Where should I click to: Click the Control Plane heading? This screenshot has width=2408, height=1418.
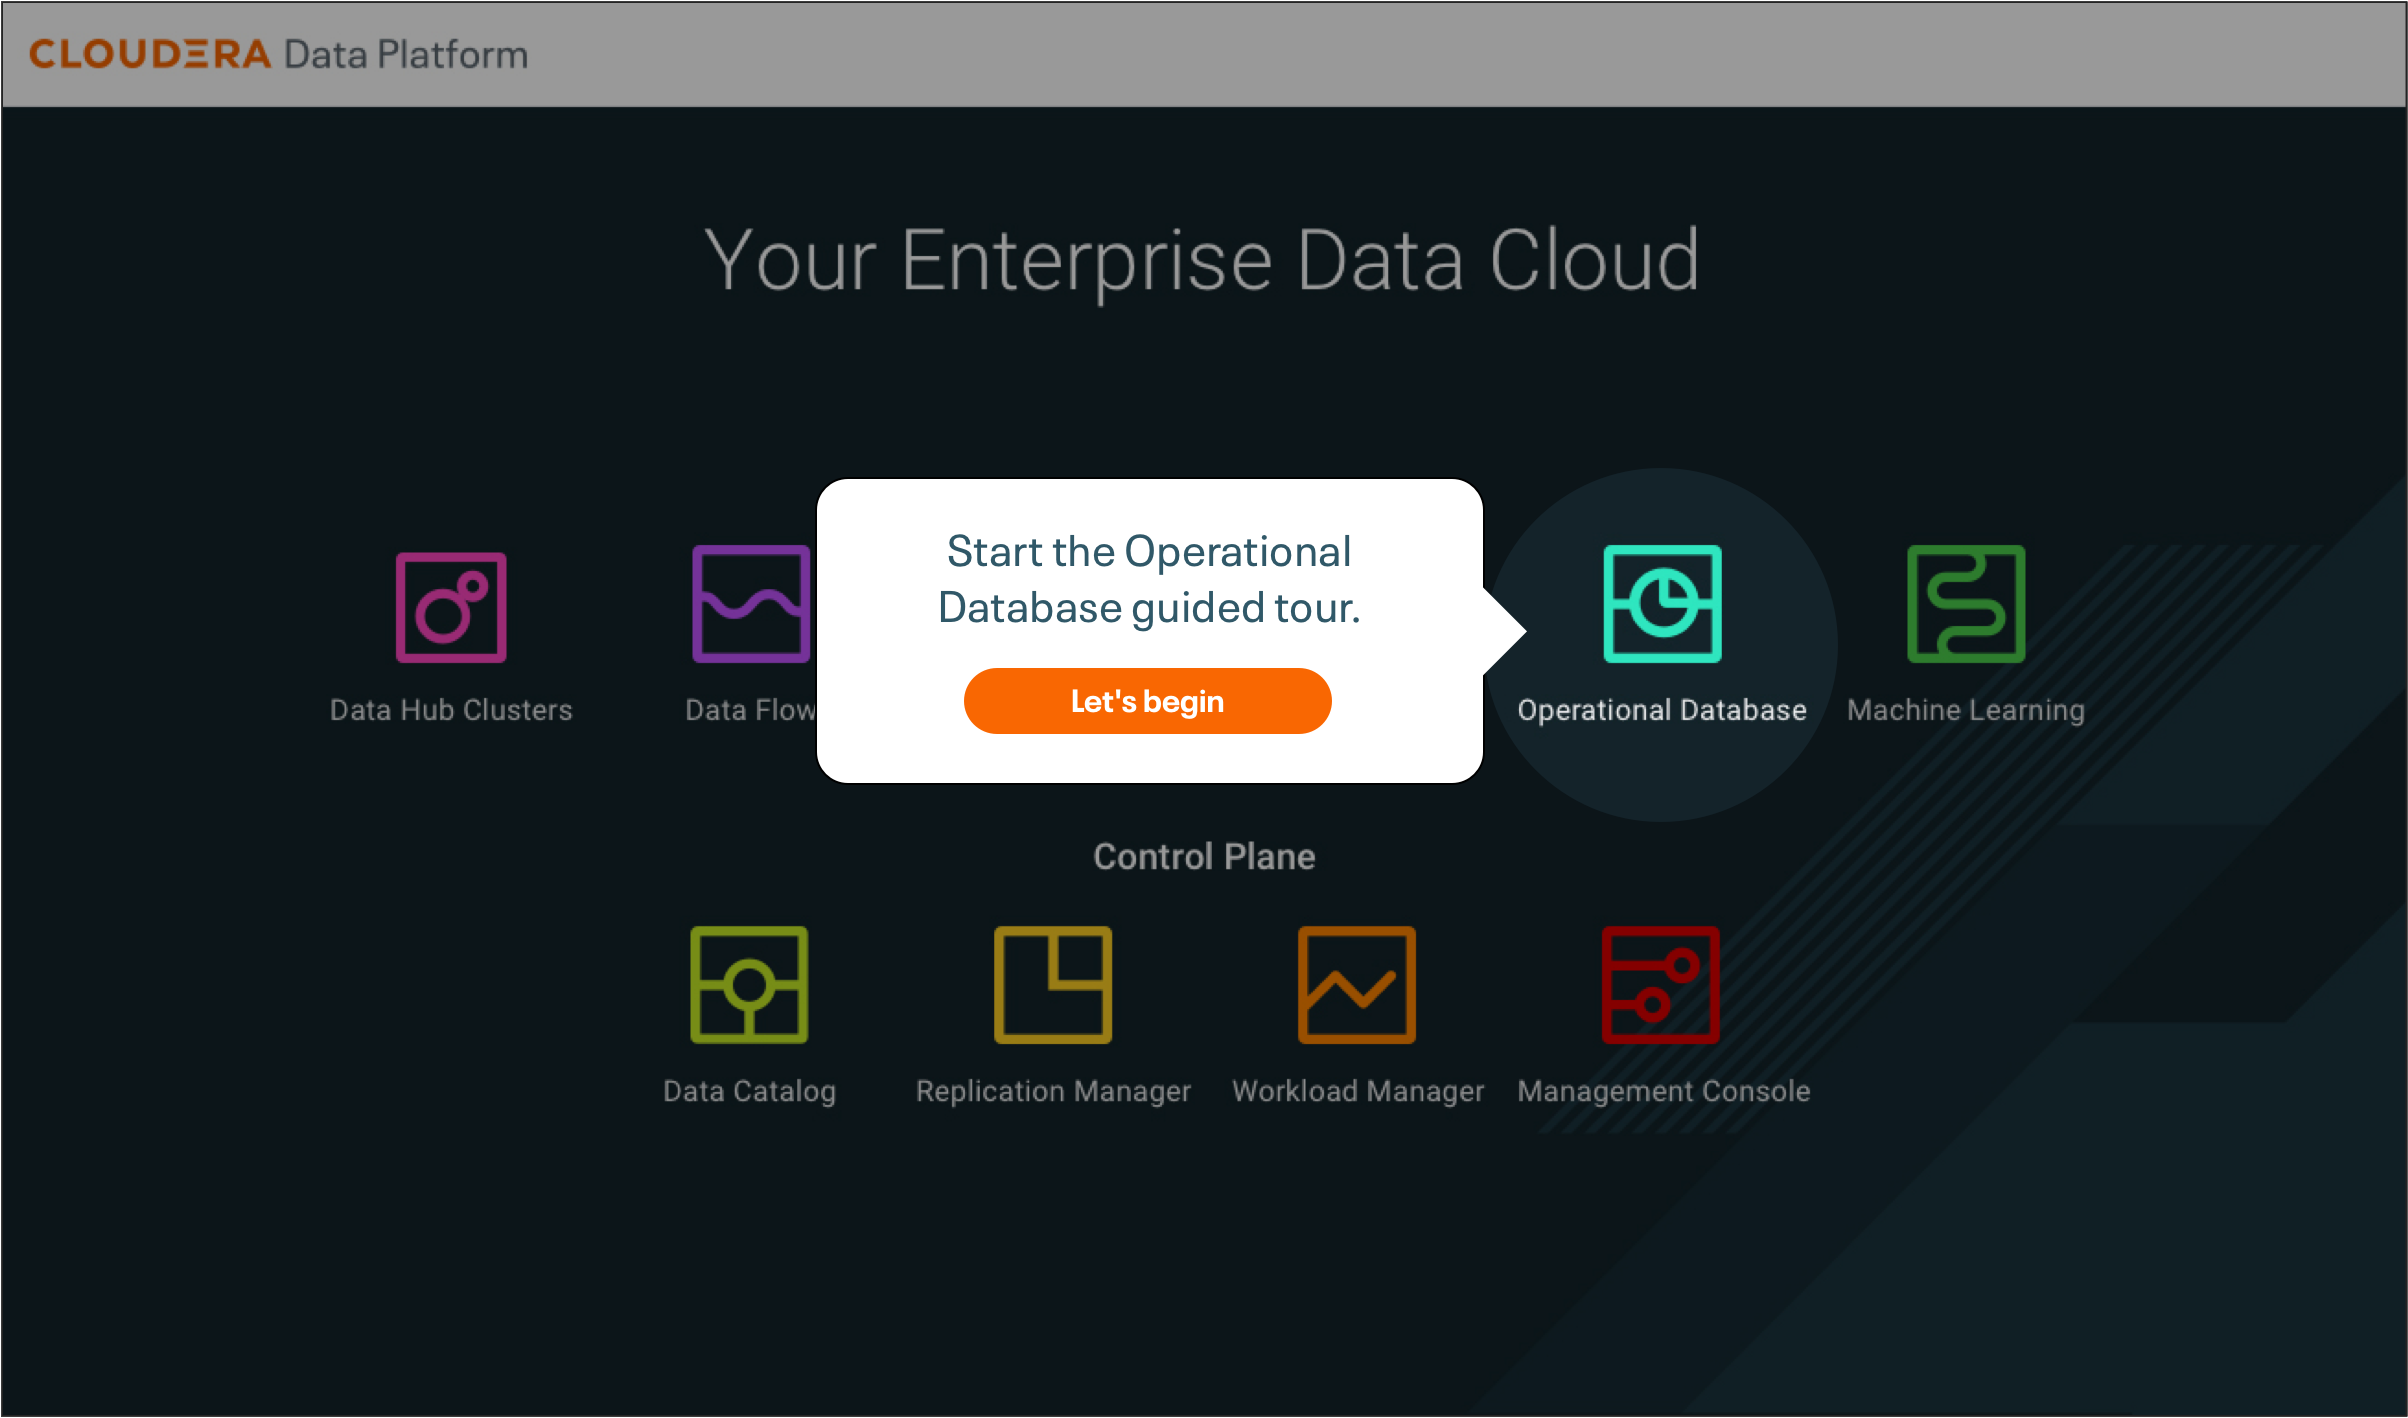(x=1205, y=856)
